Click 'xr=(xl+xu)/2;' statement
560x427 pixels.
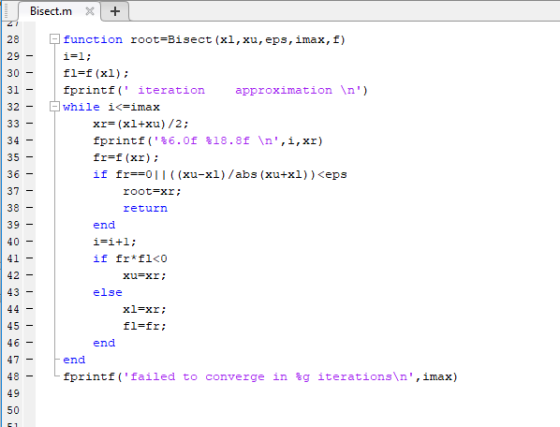point(141,124)
